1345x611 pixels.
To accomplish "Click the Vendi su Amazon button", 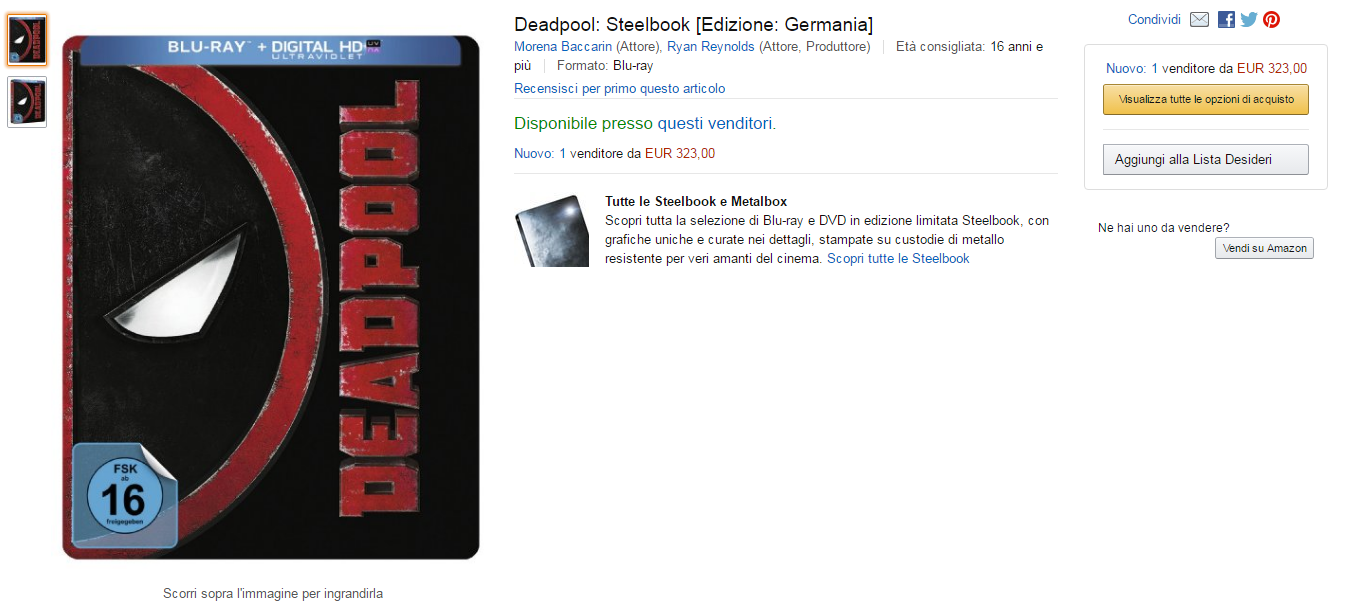I will 1264,248.
